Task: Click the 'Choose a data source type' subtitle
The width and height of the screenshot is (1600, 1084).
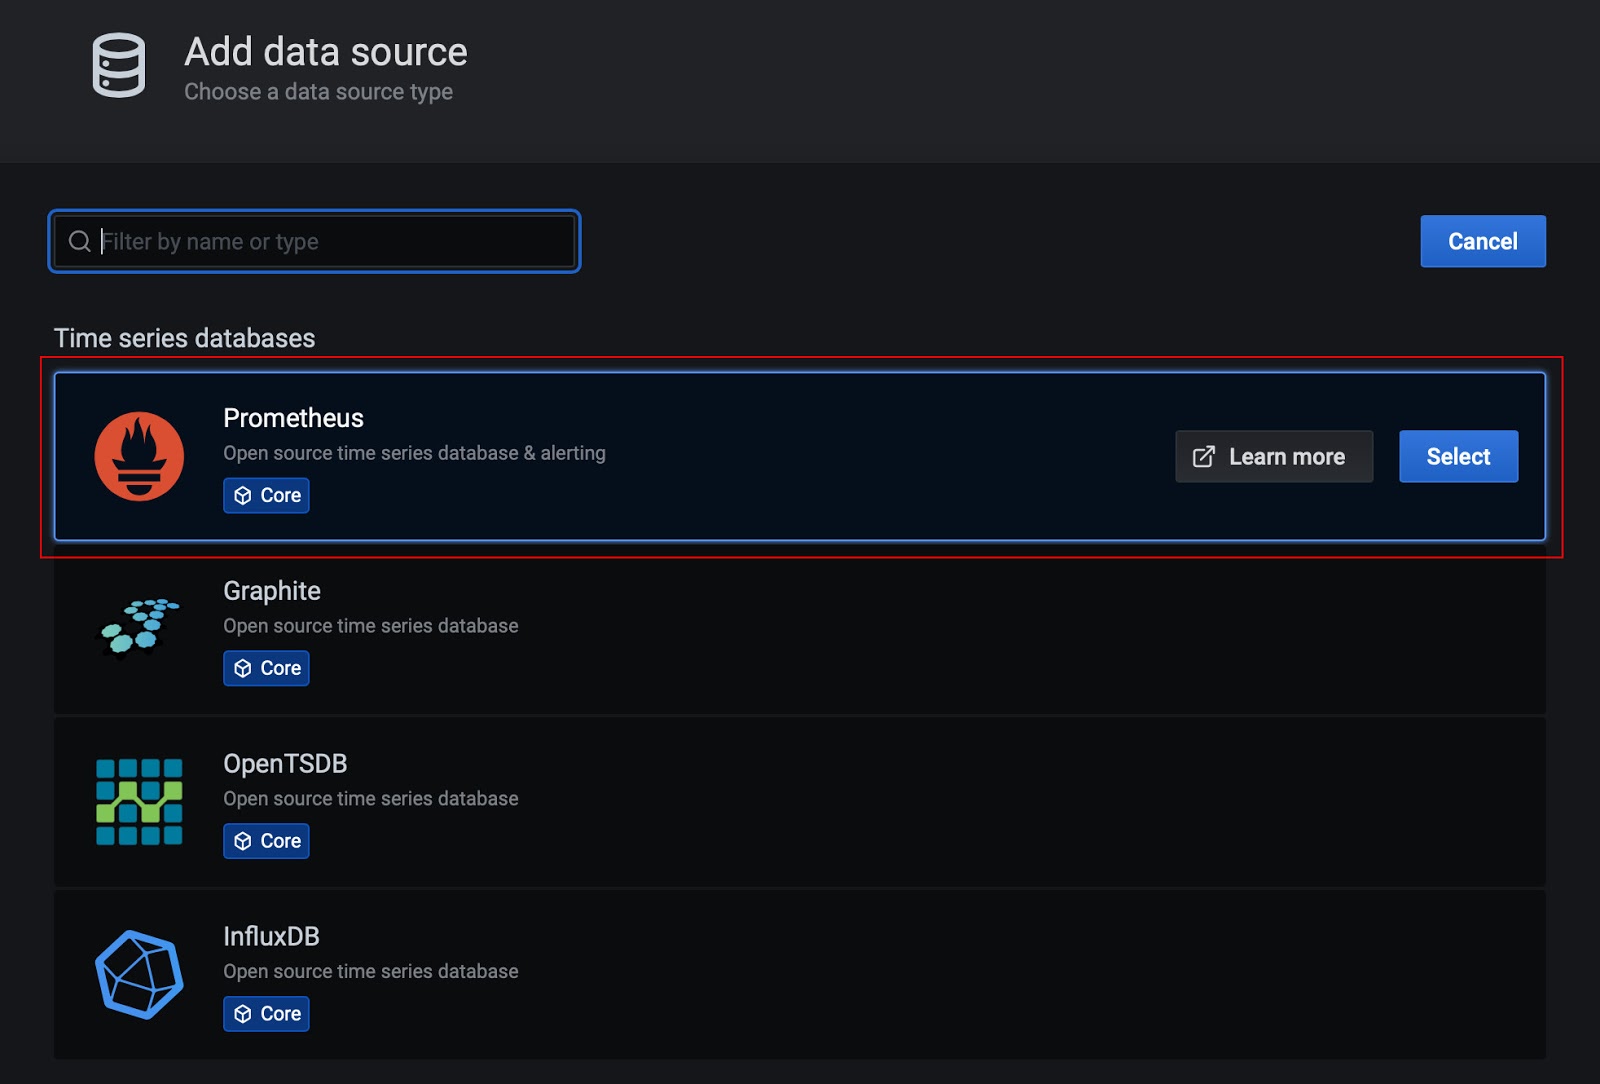Action: pos(318,92)
